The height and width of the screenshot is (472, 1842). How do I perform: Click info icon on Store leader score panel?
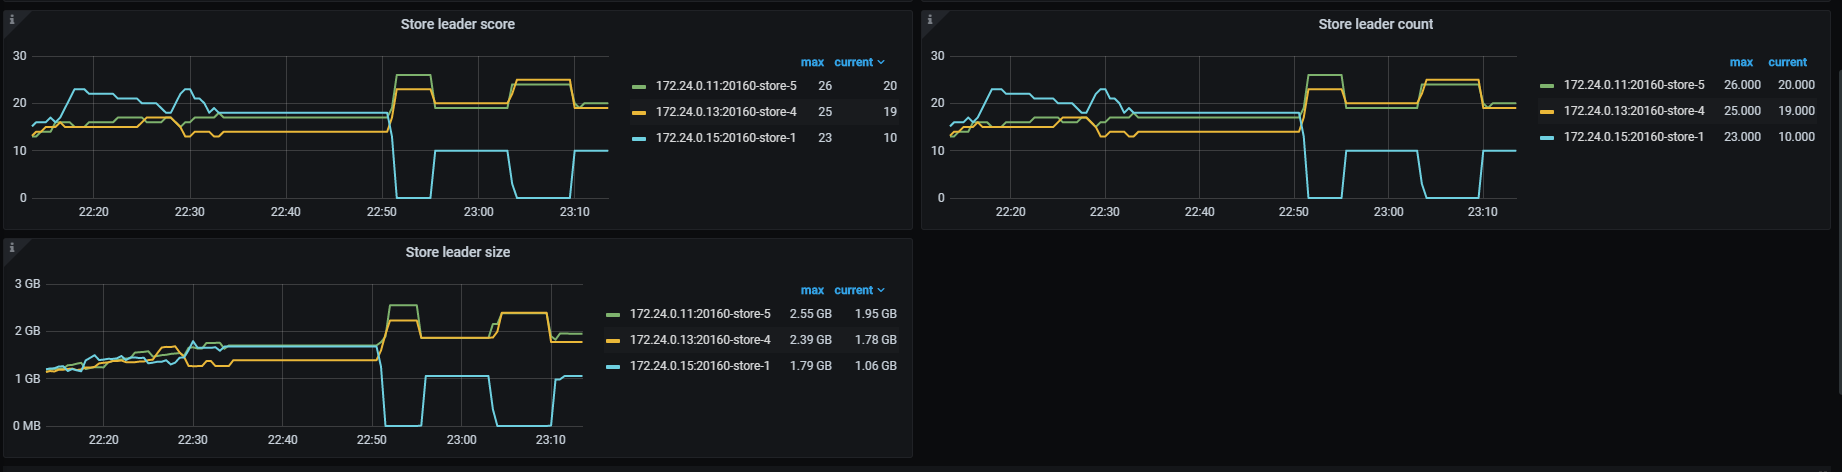(12, 20)
